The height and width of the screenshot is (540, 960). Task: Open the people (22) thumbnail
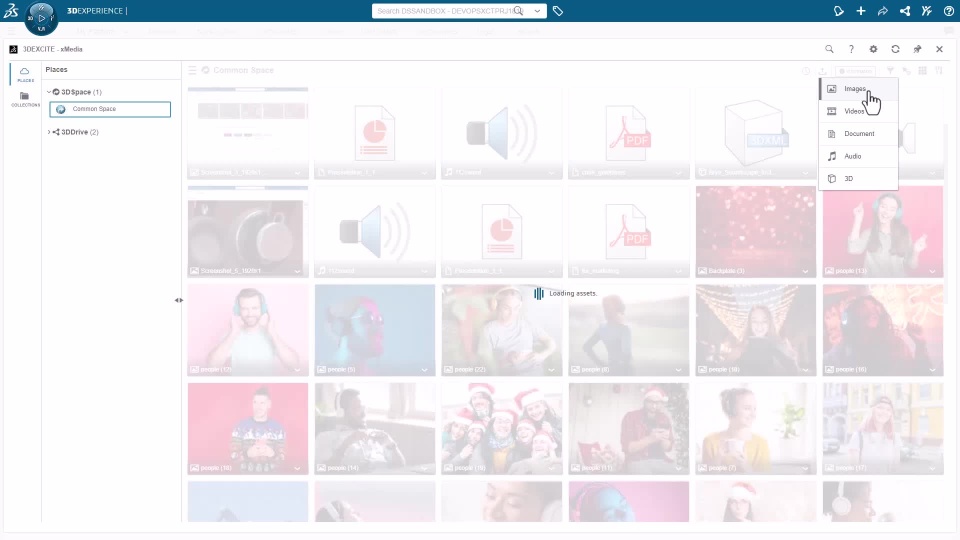click(x=501, y=330)
